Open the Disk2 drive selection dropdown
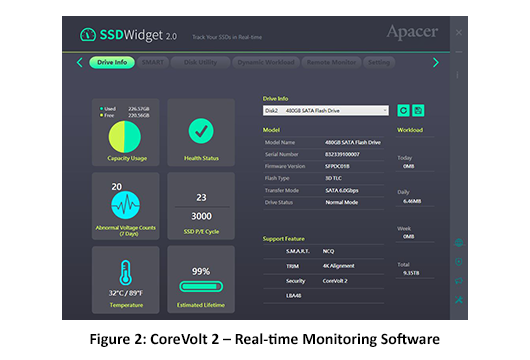The width and height of the screenshot is (530, 360). pos(326,111)
